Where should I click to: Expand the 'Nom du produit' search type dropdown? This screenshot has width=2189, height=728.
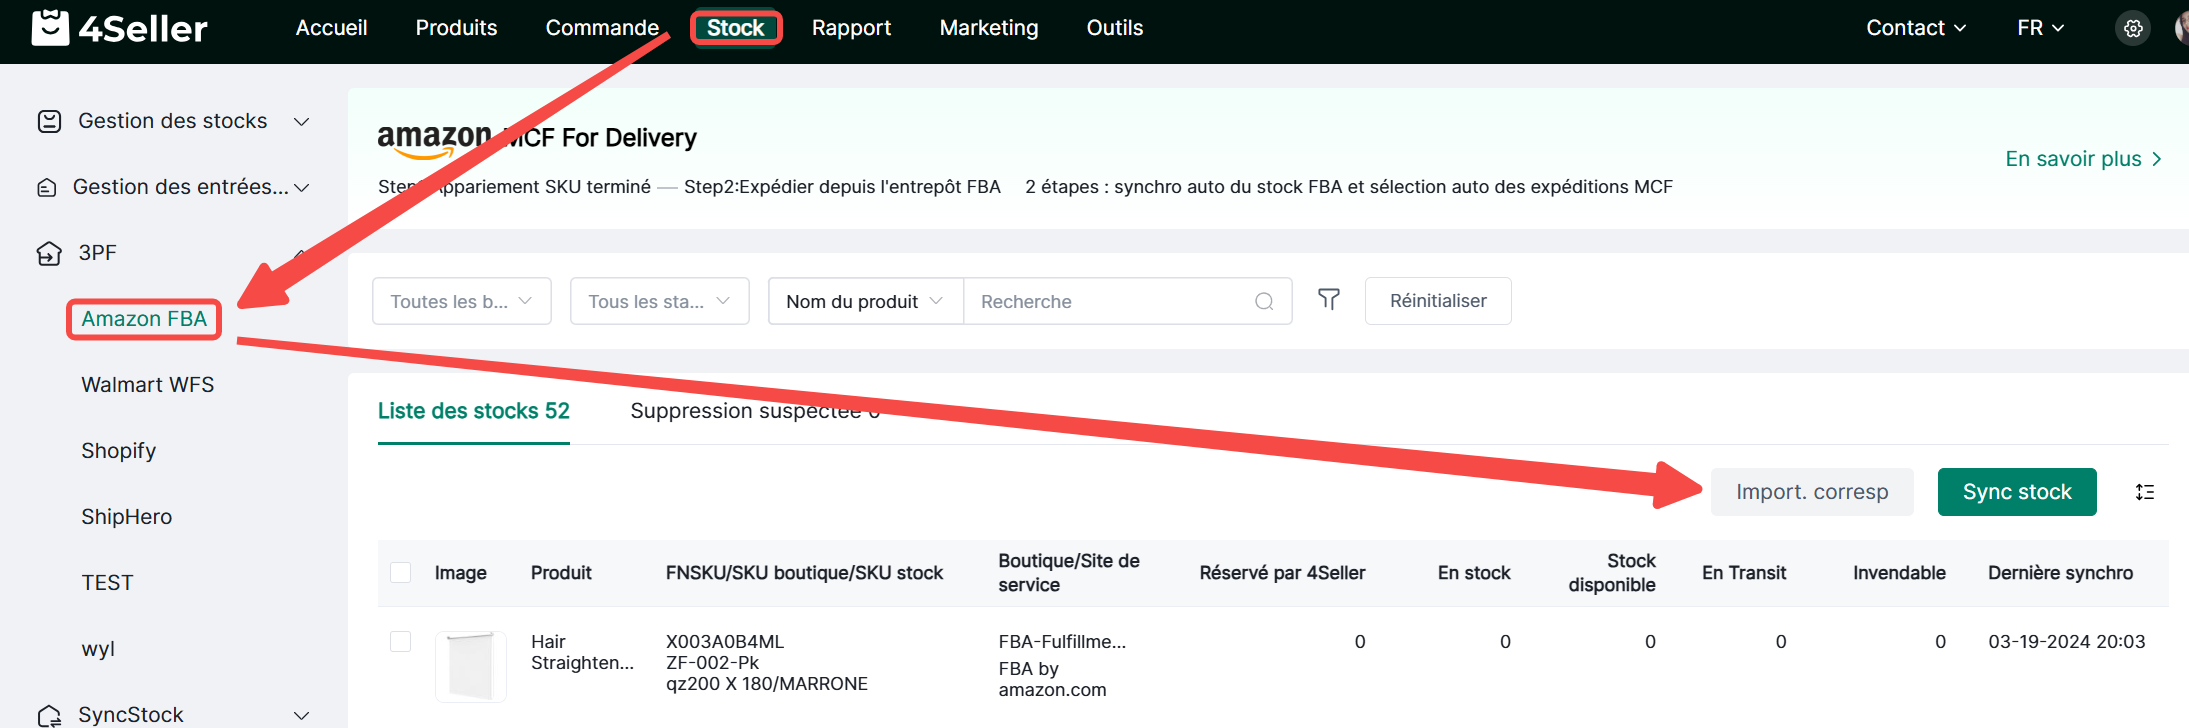tap(864, 301)
